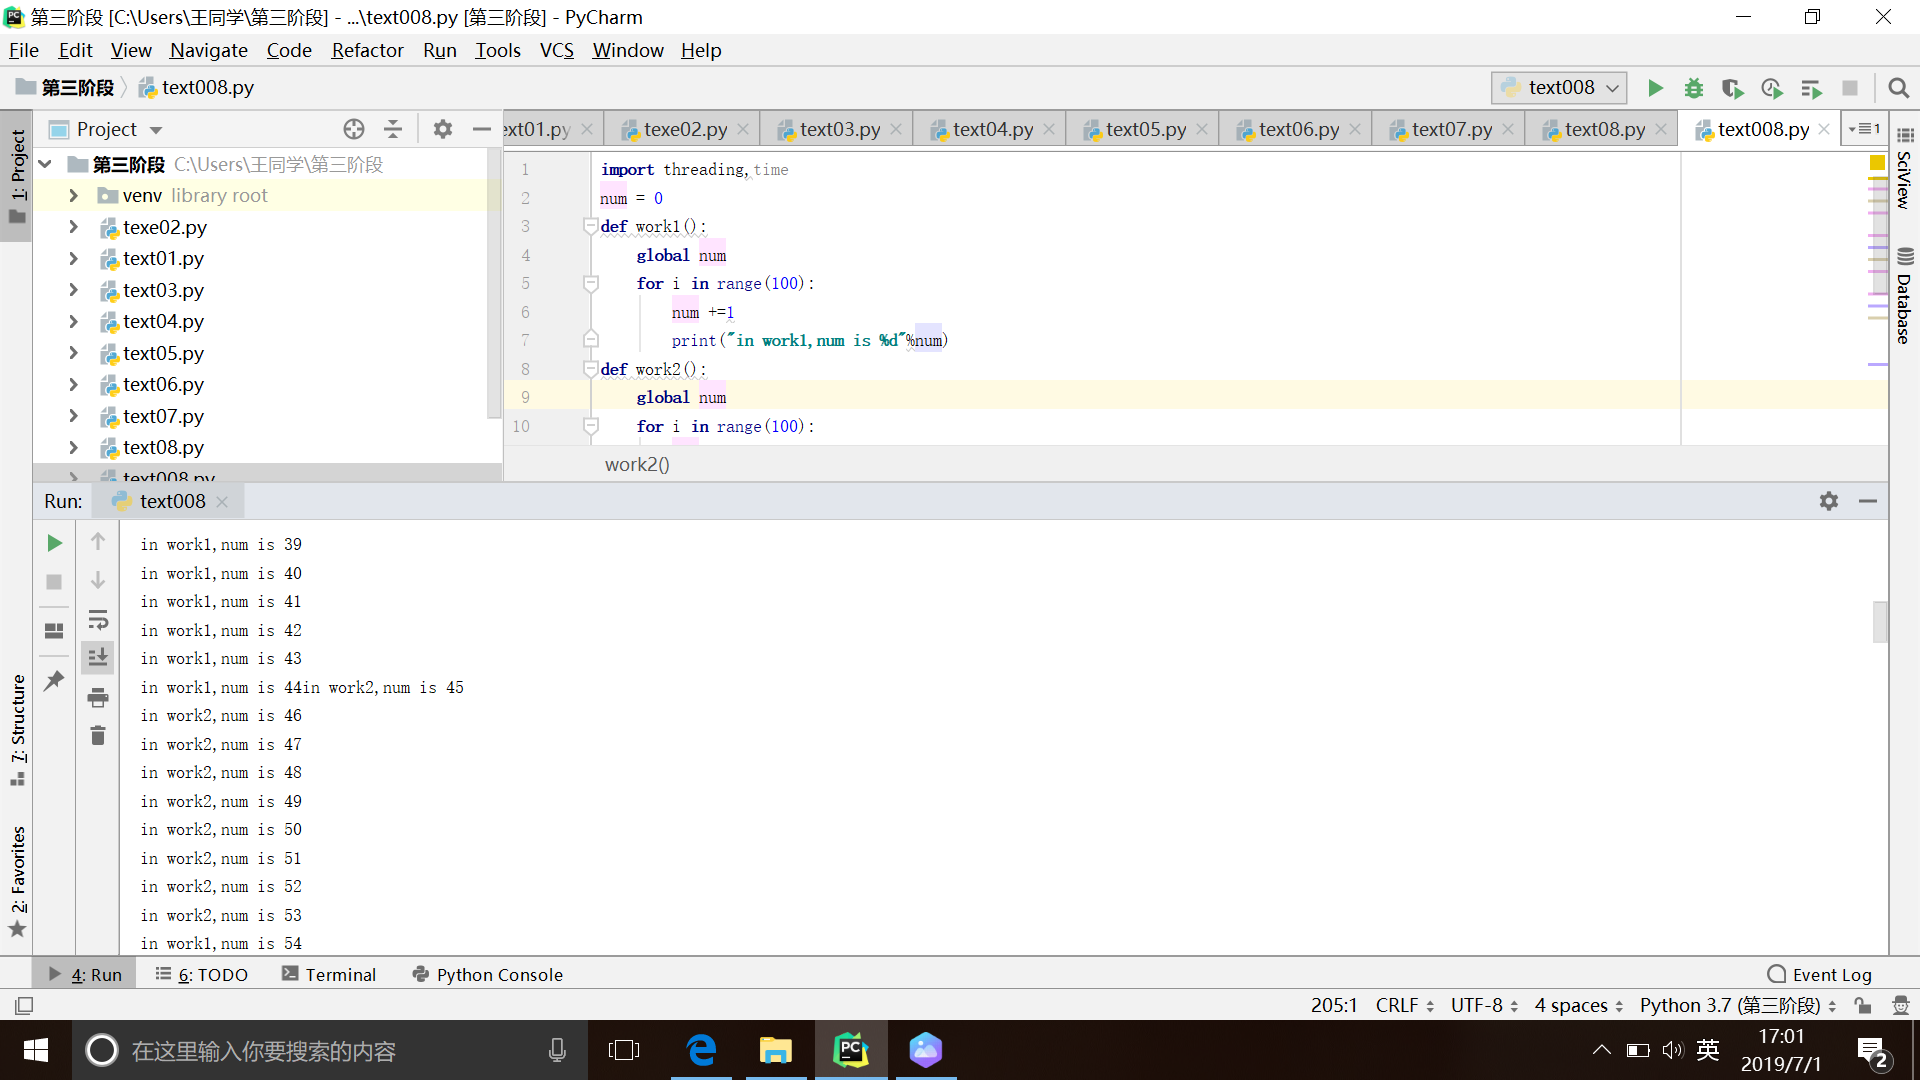The width and height of the screenshot is (1920, 1080).
Task: Toggle the 7: Structure tool window
Action: tap(17, 730)
